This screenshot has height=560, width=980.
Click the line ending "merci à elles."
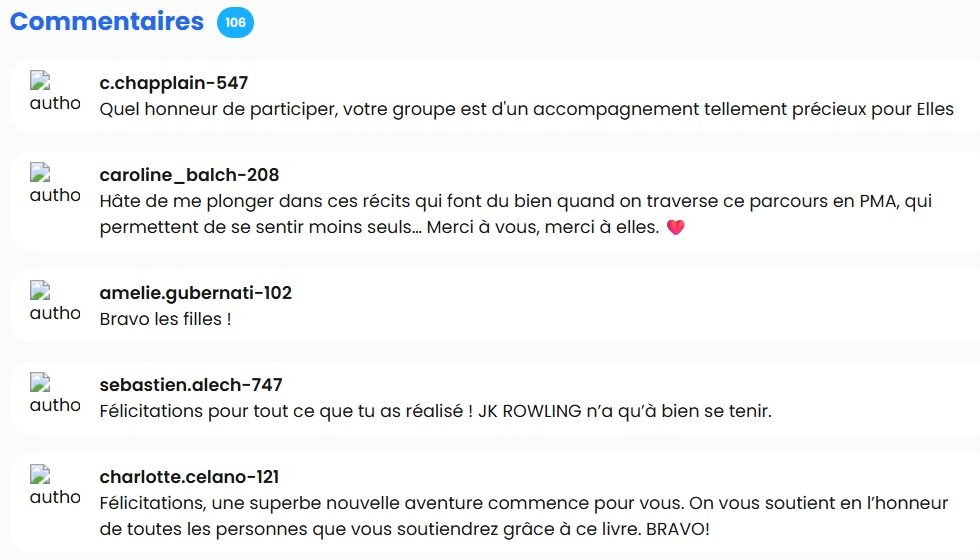[379, 227]
